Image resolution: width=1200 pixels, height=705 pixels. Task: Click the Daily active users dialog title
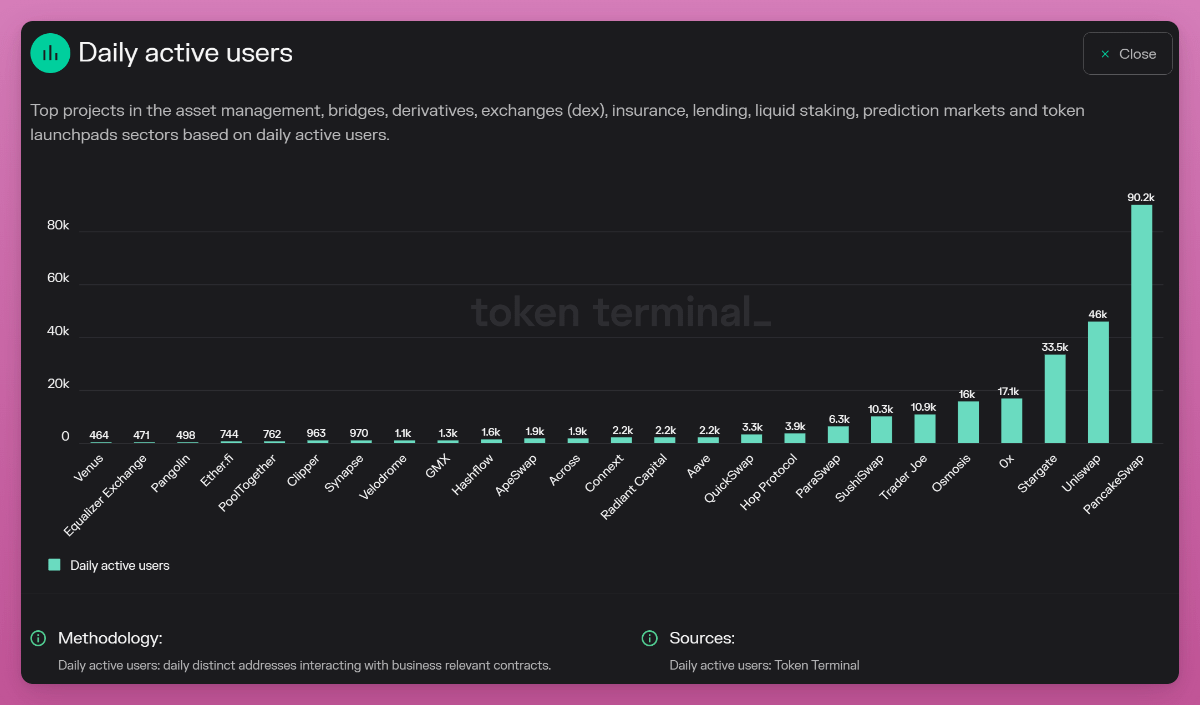tap(185, 53)
